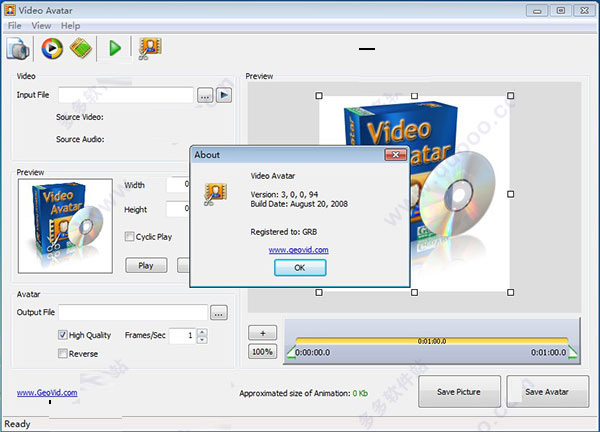Browse for Input File with ellipsis button
Viewport: 600px width, 432px height.
[x=205, y=95]
